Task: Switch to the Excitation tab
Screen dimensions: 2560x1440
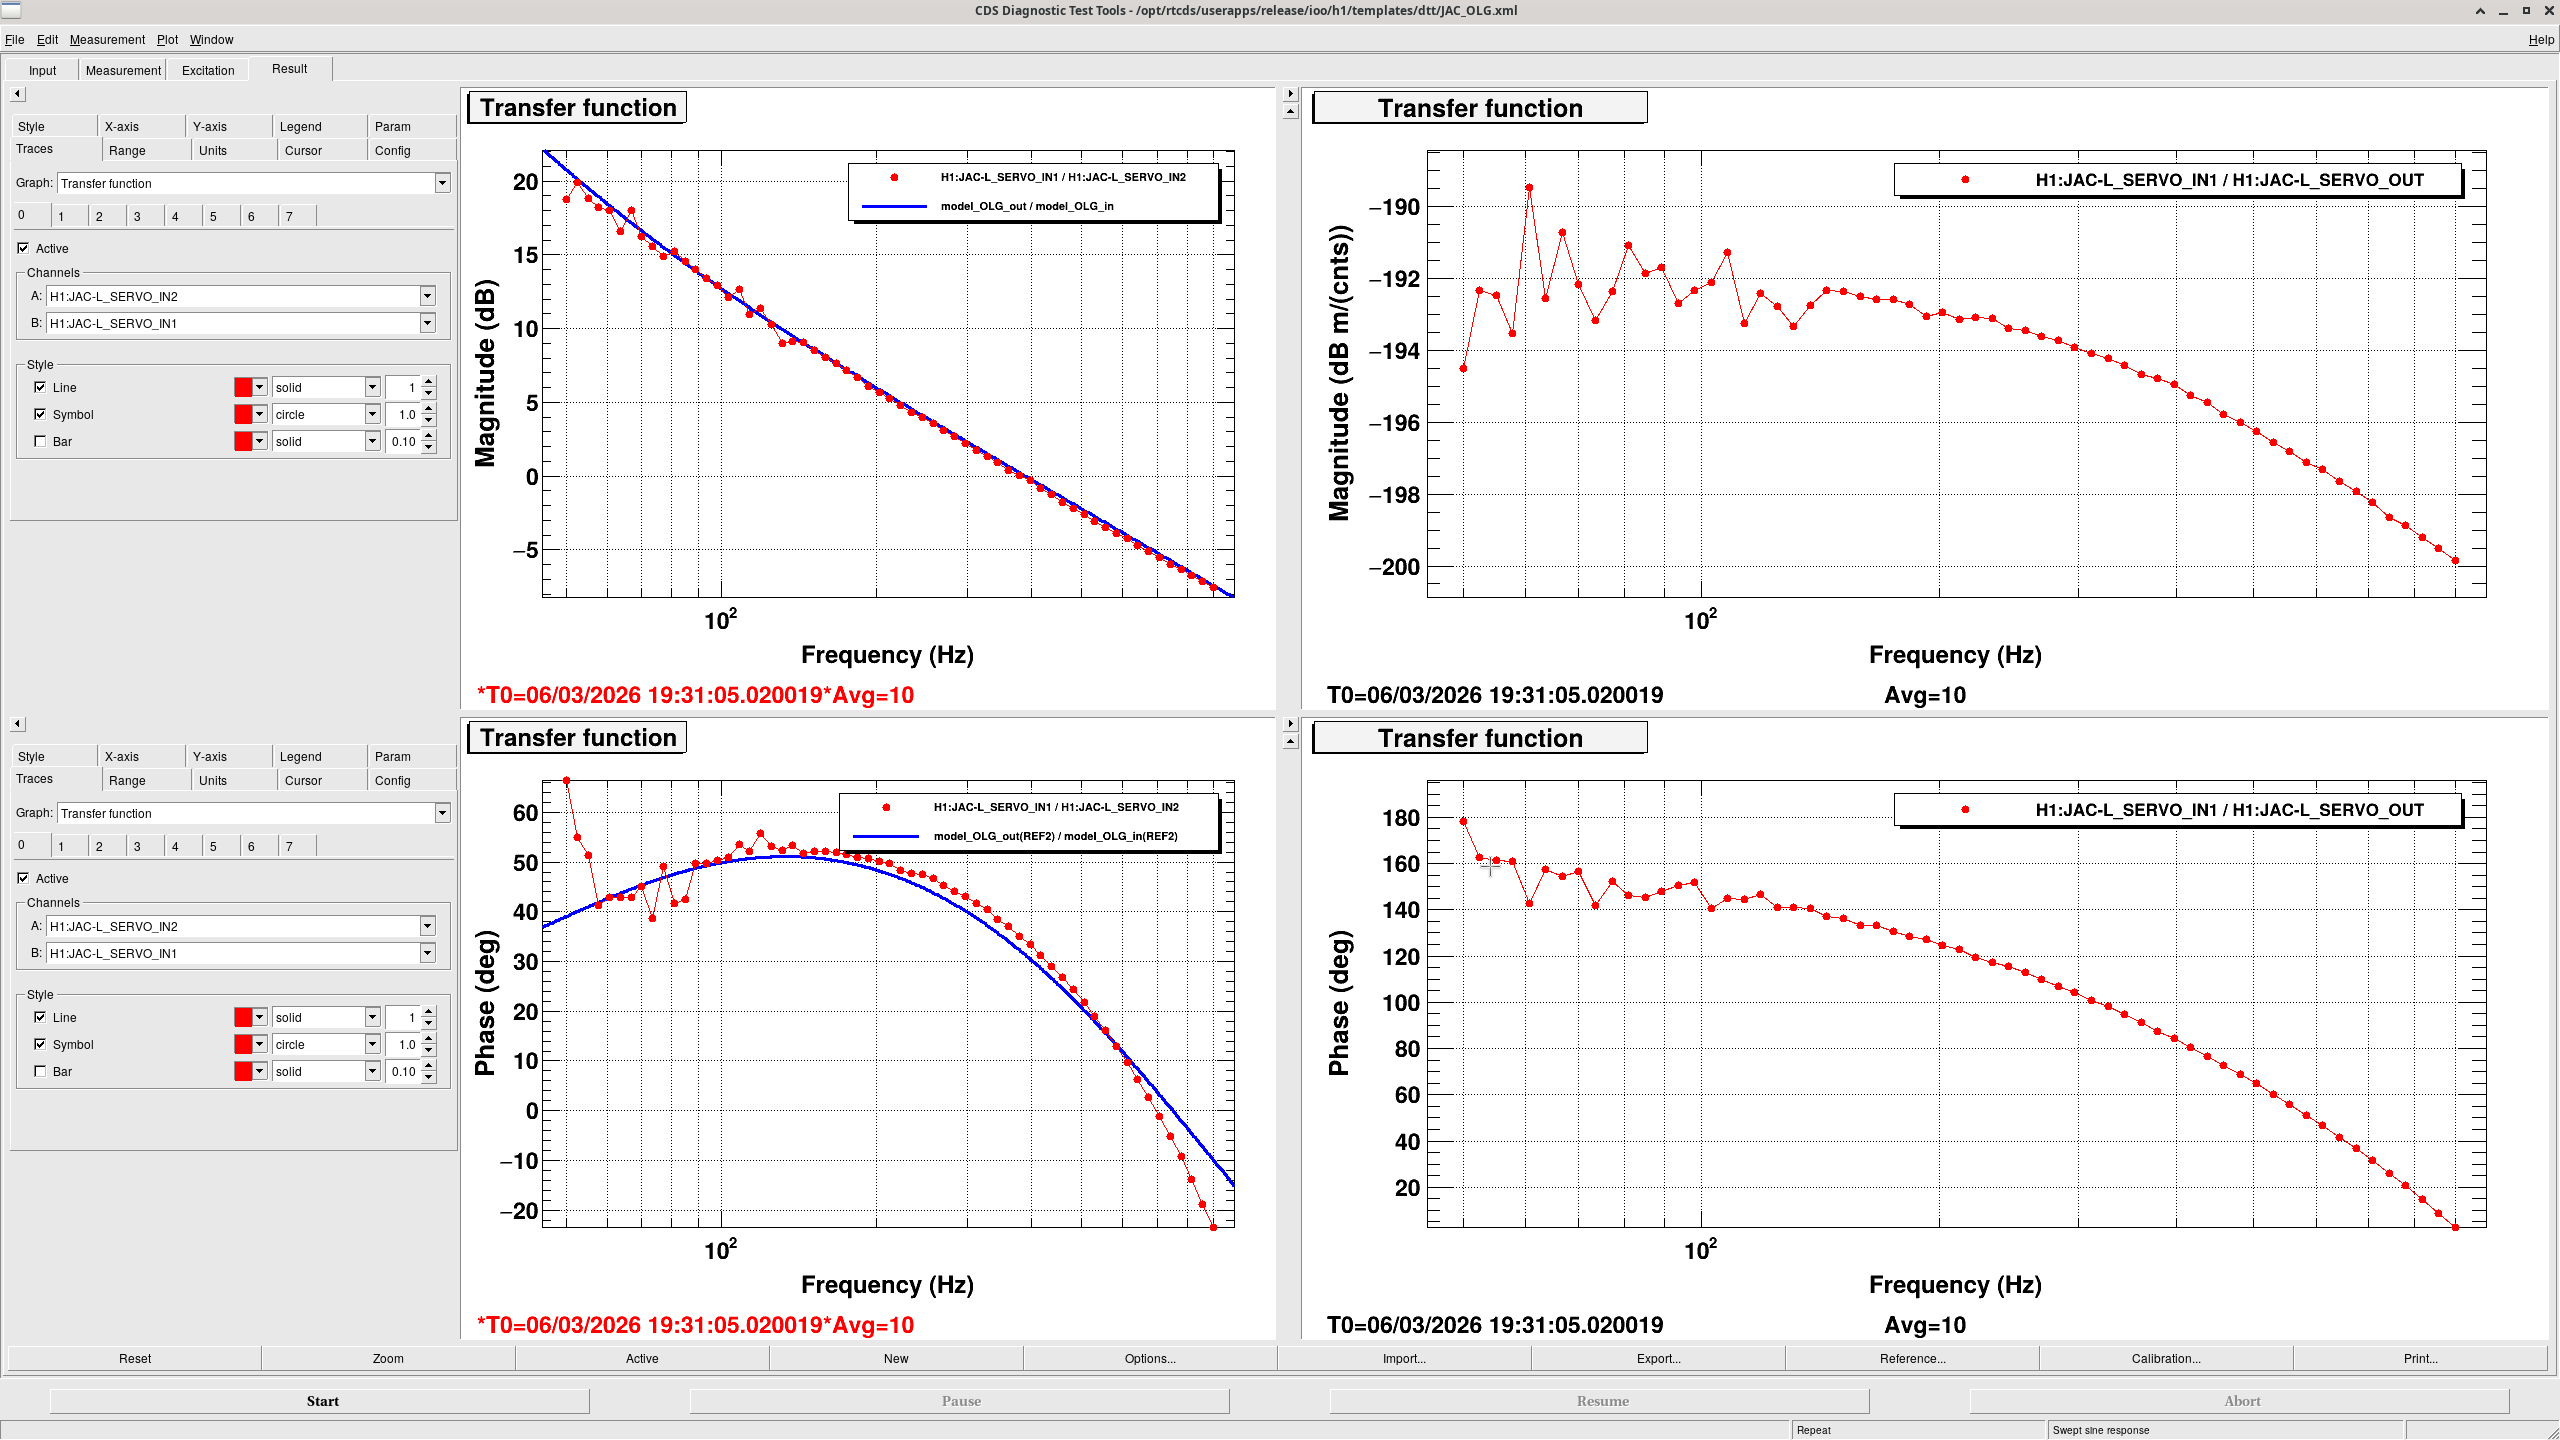Action: [x=208, y=70]
